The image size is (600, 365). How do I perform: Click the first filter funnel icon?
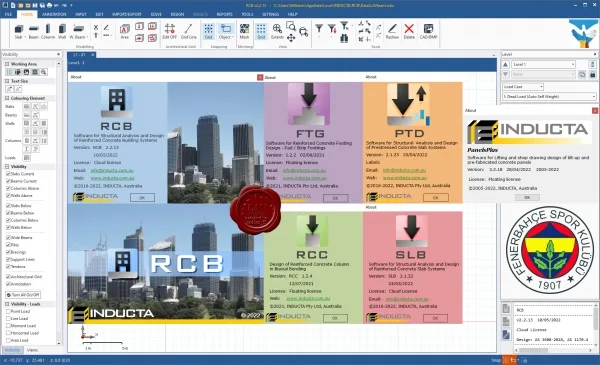(319, 28)
